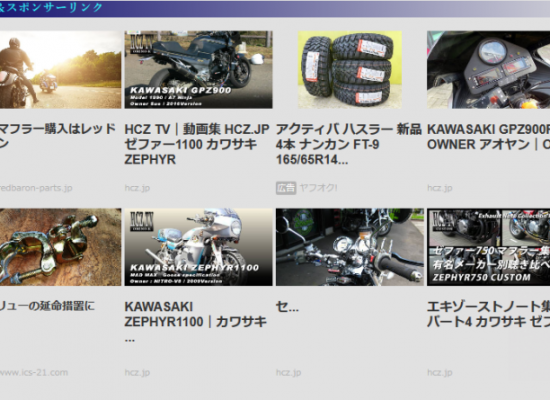This screenshot has height=400, width=550.
Task: Click the ヤフオク! advertiser label
Action: (318, 188)
